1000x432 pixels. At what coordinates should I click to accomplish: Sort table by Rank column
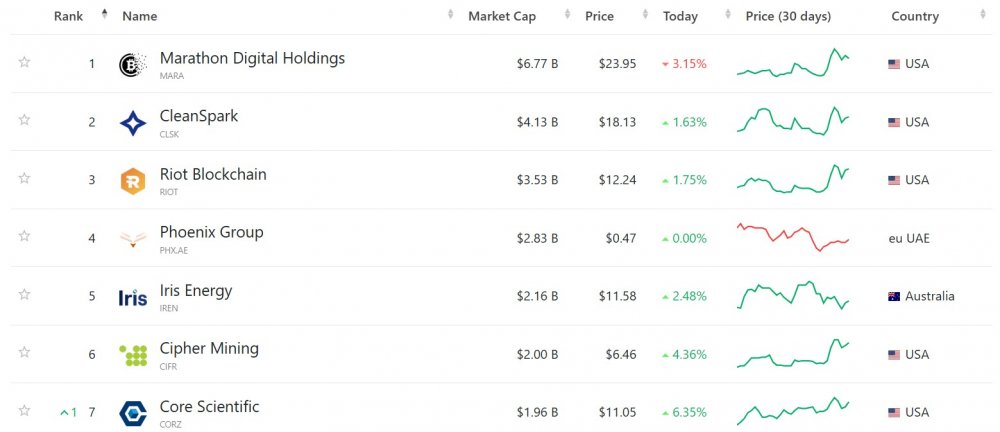[x=68, y=16]
